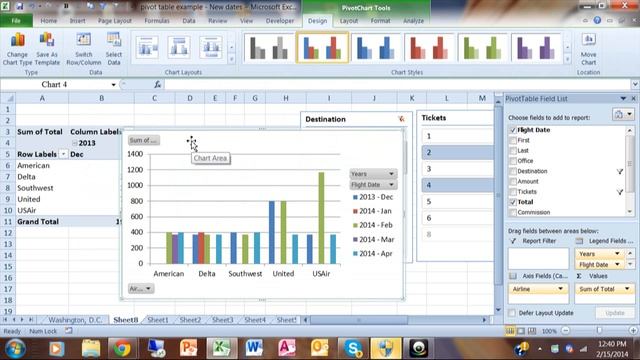Check the Office field
This screenshot has height=360, width=640.
pyautogui.click(x=513, y=160)
